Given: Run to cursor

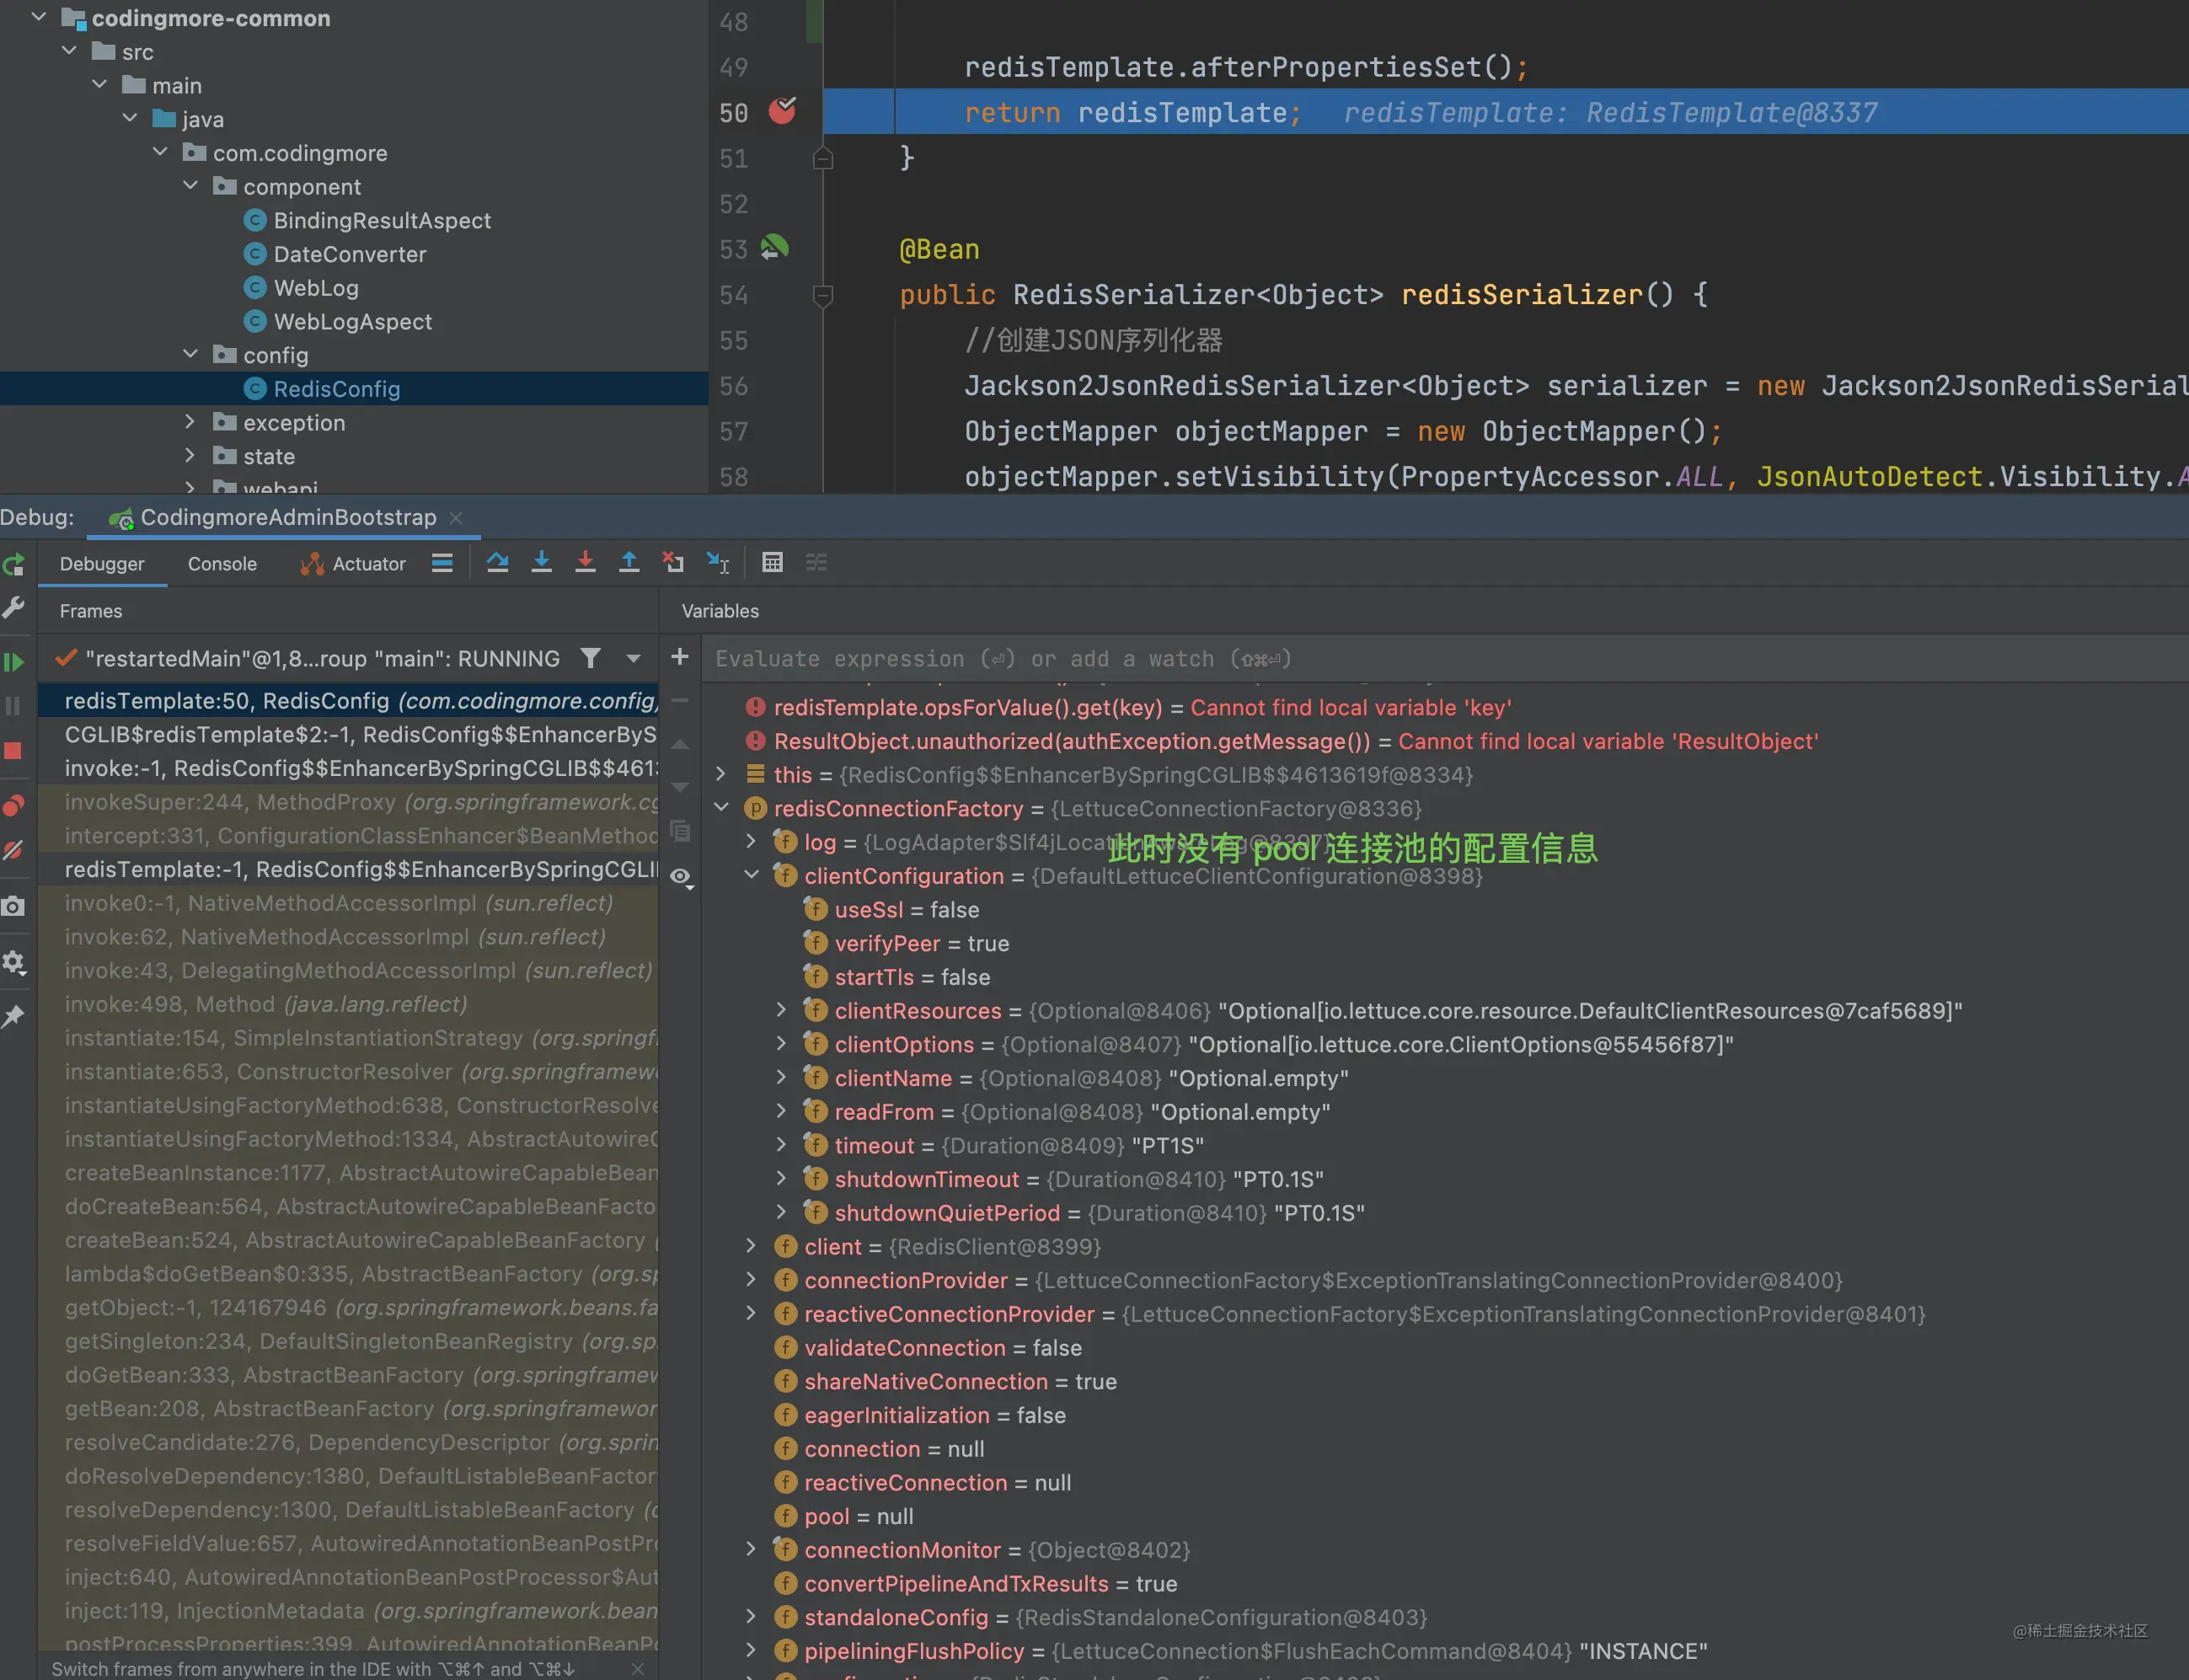Looking at the screenshot, I should (x=718, y=563).
